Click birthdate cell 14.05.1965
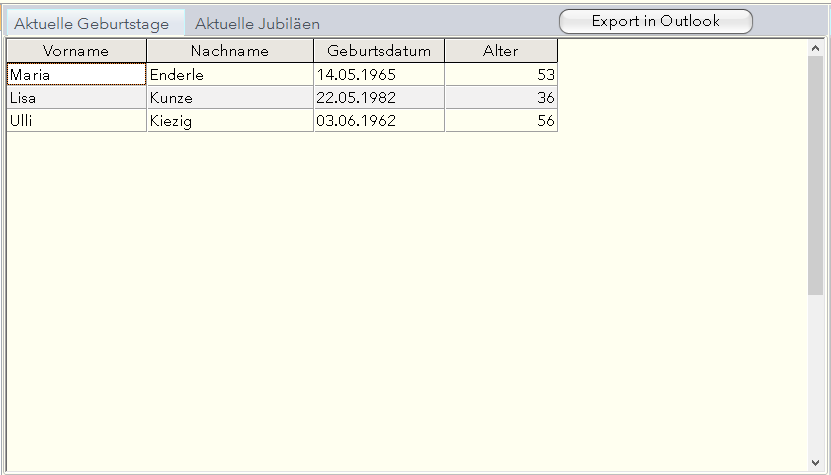The image size is (831, 475). (x=379, y=74)
